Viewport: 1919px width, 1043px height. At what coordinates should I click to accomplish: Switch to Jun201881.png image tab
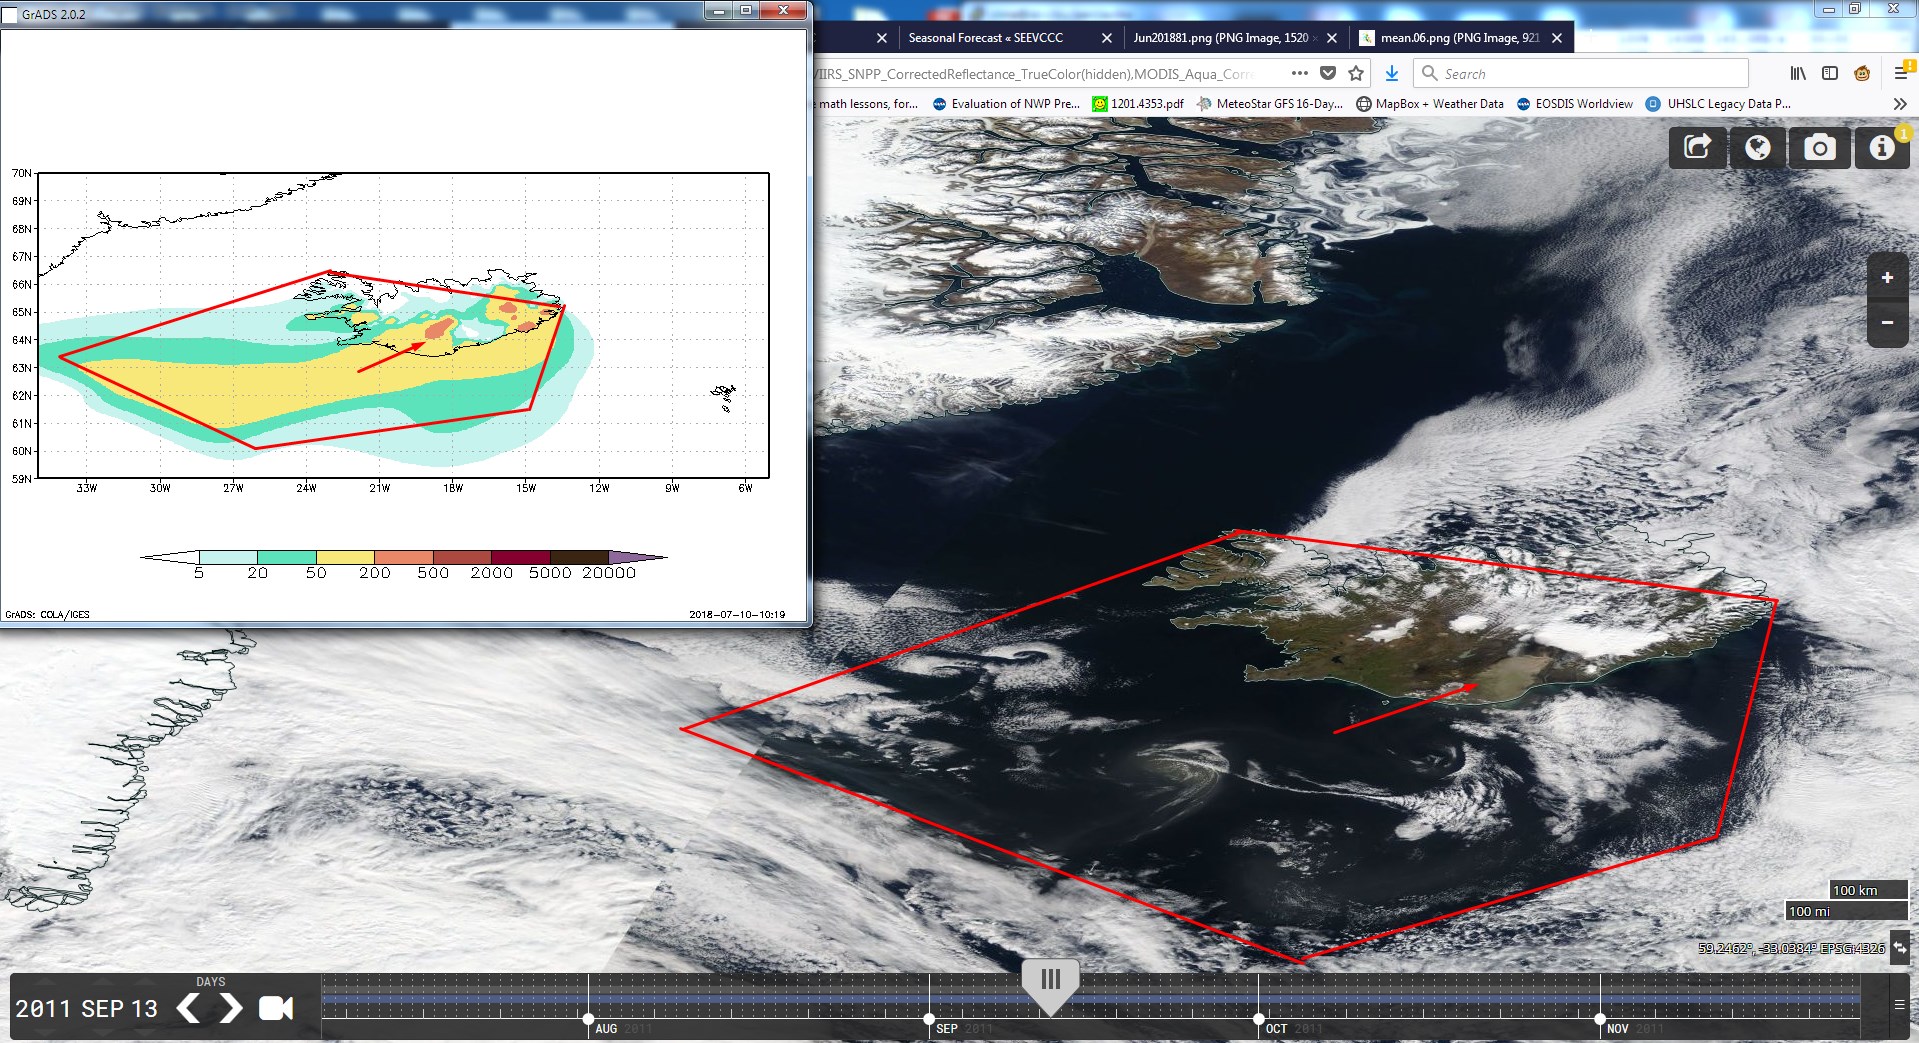1220,38
